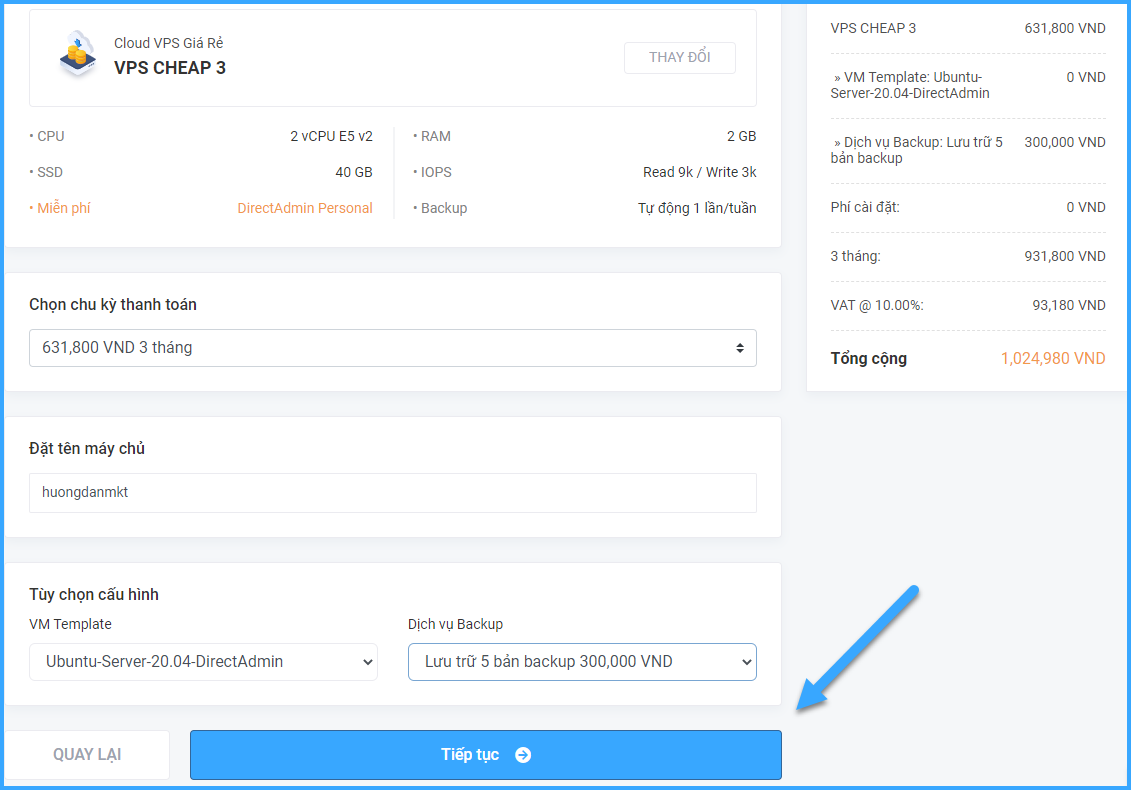This screenshot has width=1131, height=790.
Task: Click the blue Tiếp tục button
Action: click(485, 755)
